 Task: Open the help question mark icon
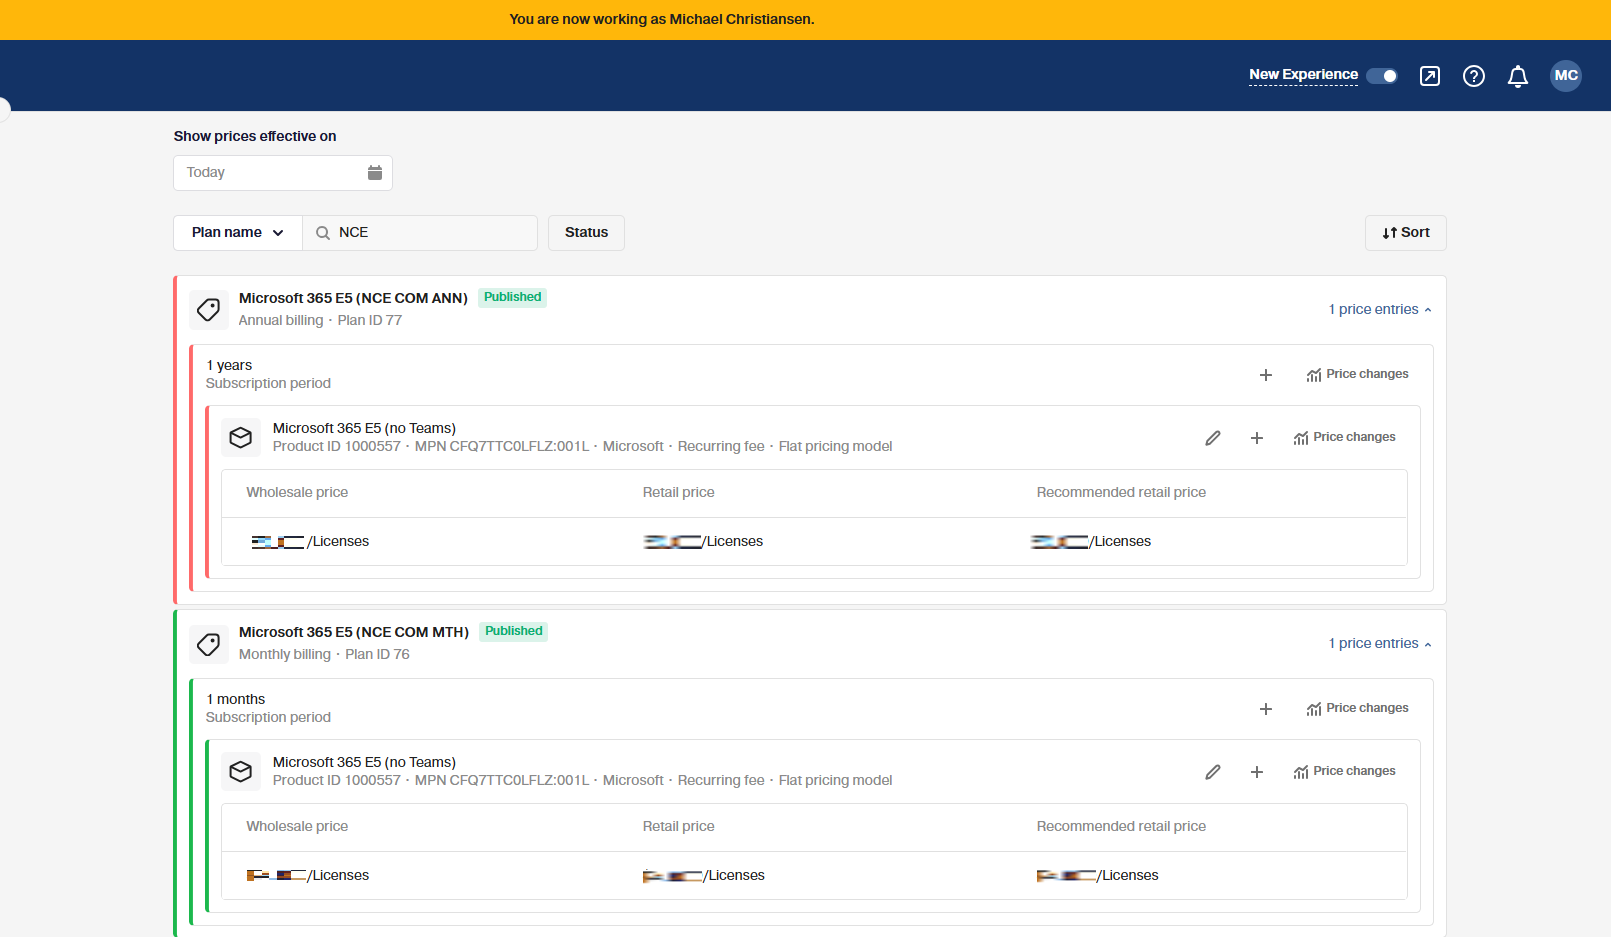1474,76
